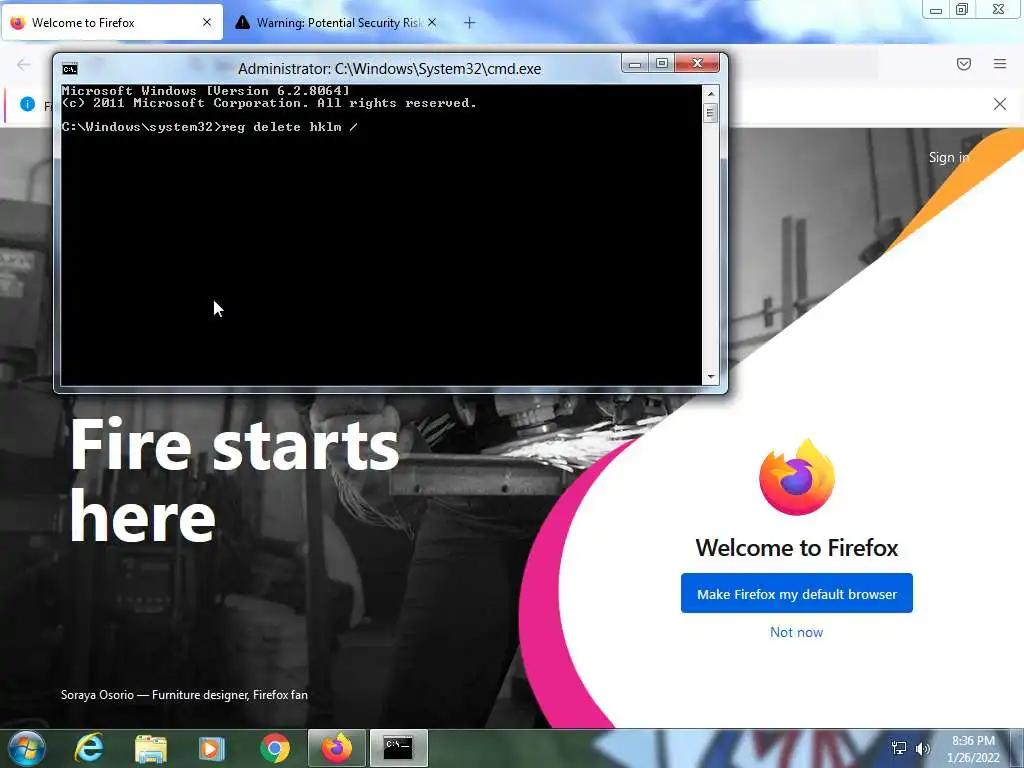
Task: Open the network tray icon
Action: coord(899,748)
